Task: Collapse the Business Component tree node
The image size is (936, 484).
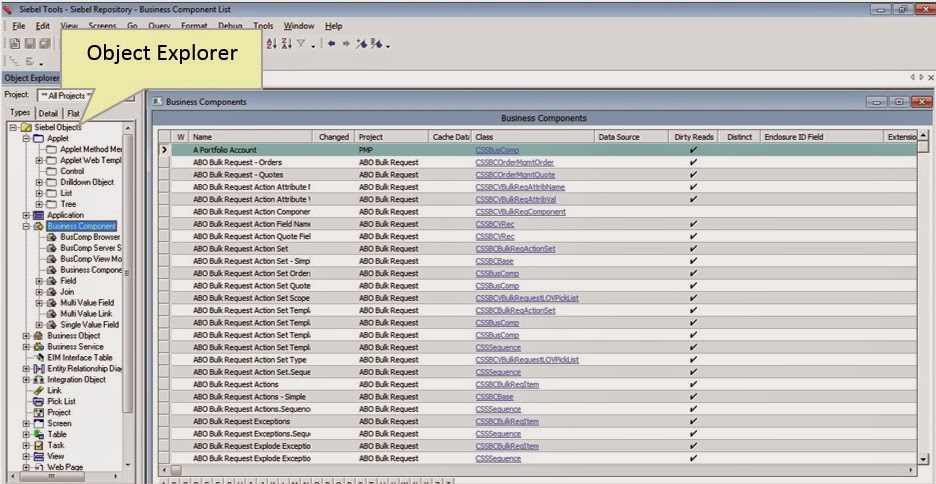Action: (26, 226)
